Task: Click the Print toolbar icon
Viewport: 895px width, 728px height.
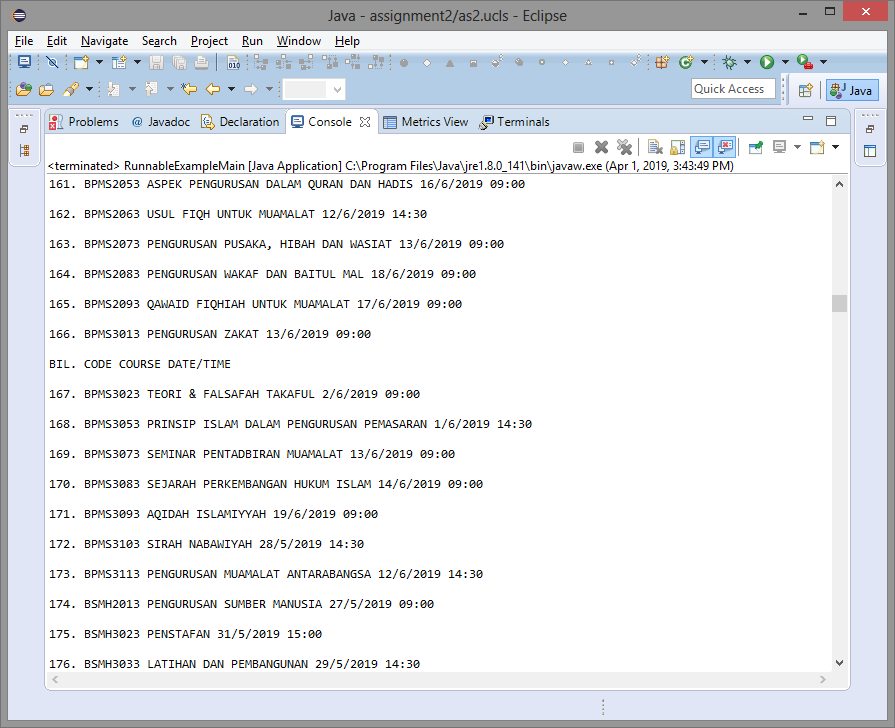Action: coord(201,62)
